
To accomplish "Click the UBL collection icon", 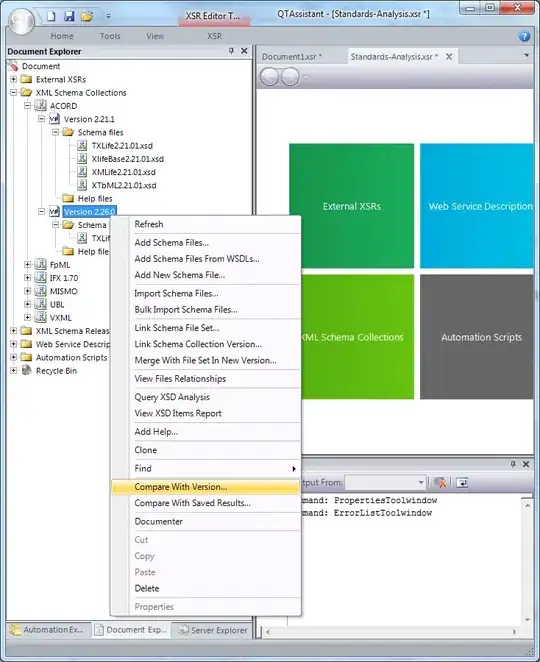I will [41, 304].
